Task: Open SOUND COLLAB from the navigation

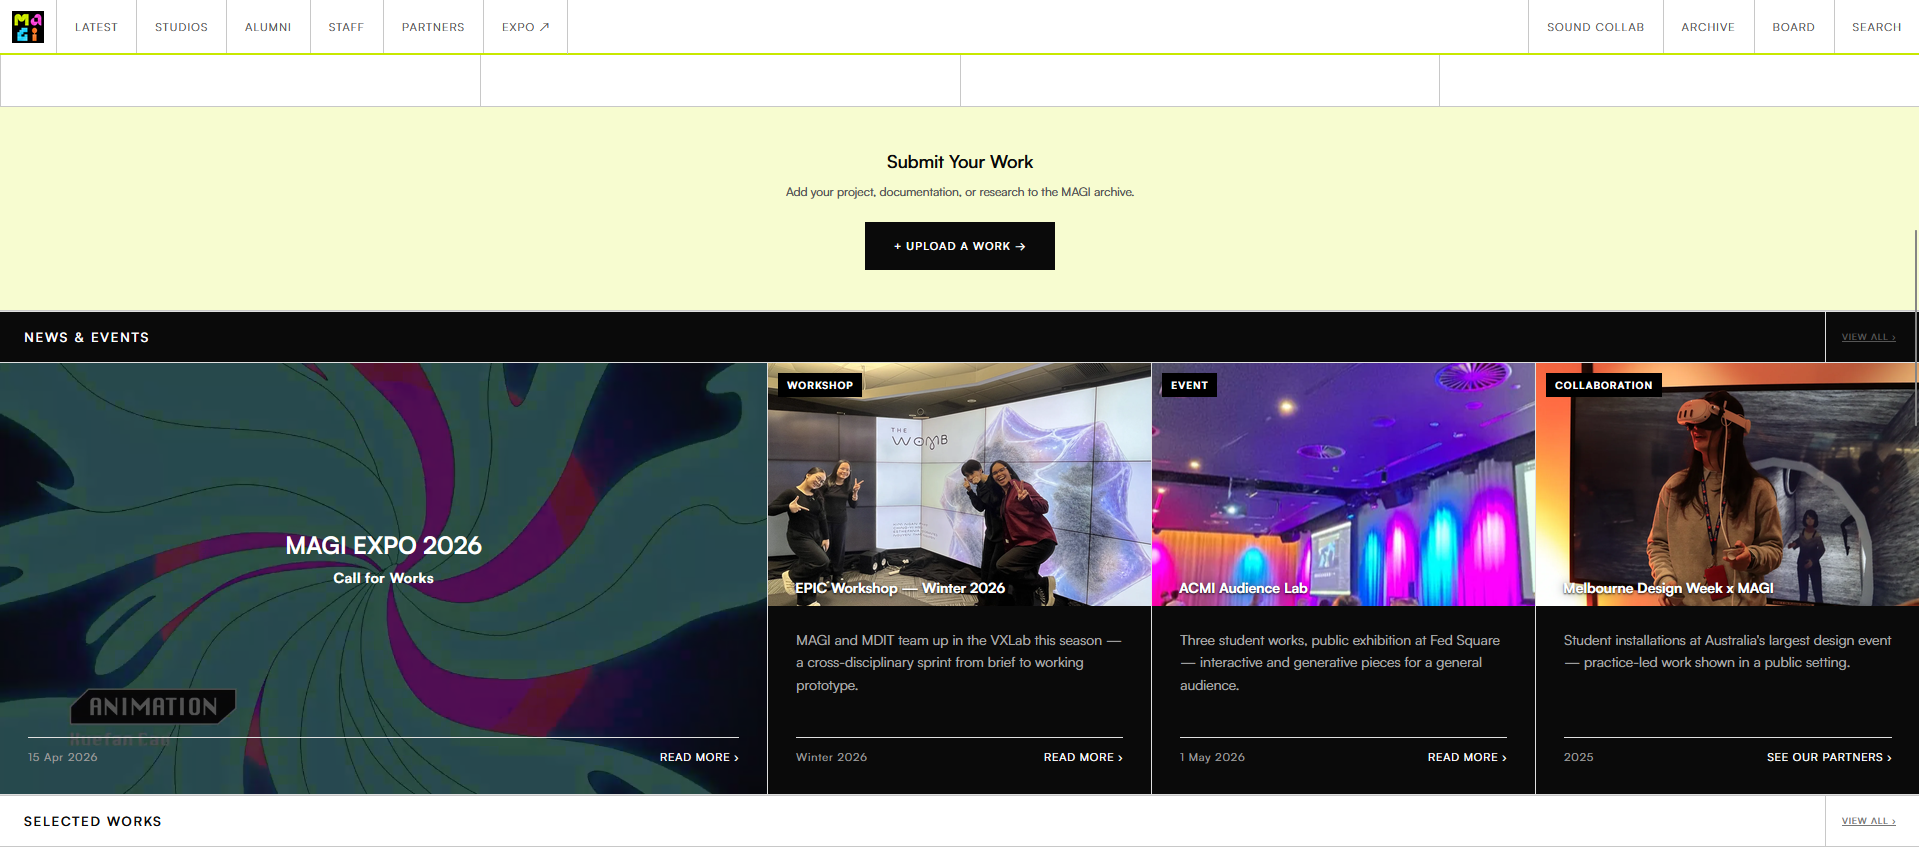Action: (x=1595, y=27)
